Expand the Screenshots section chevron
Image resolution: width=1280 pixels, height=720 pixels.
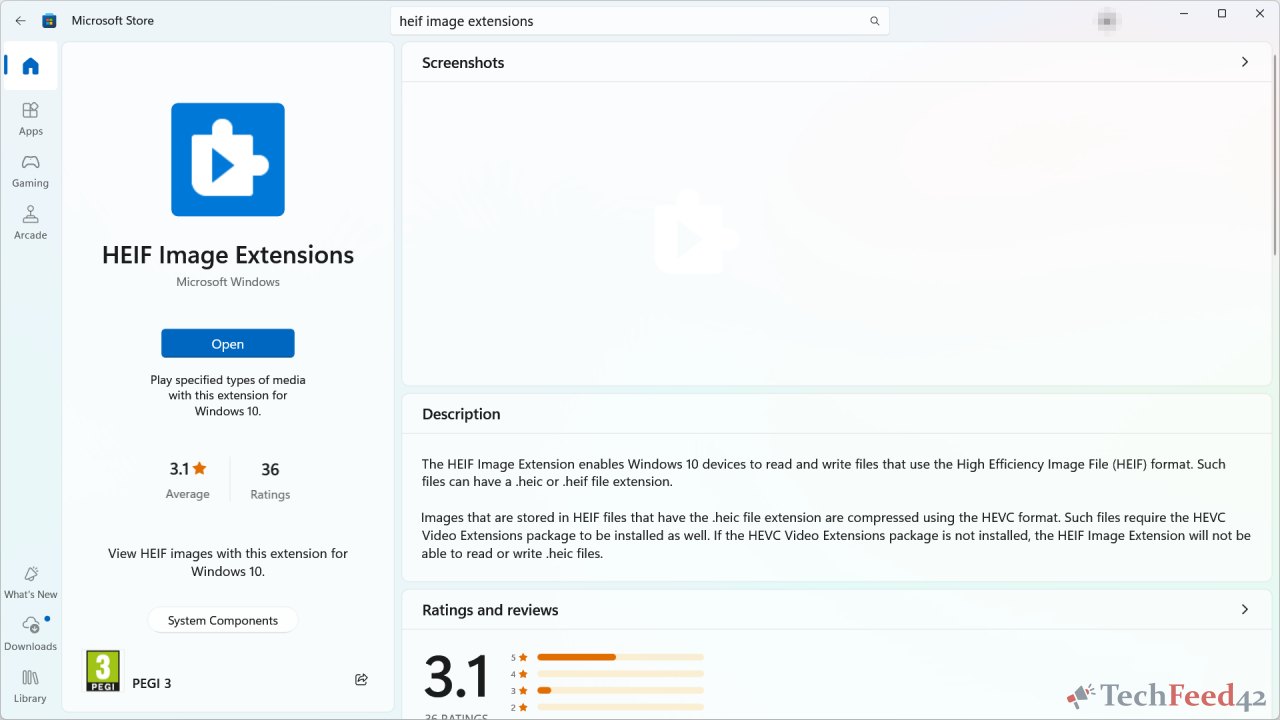click(x=1245, y=62)
